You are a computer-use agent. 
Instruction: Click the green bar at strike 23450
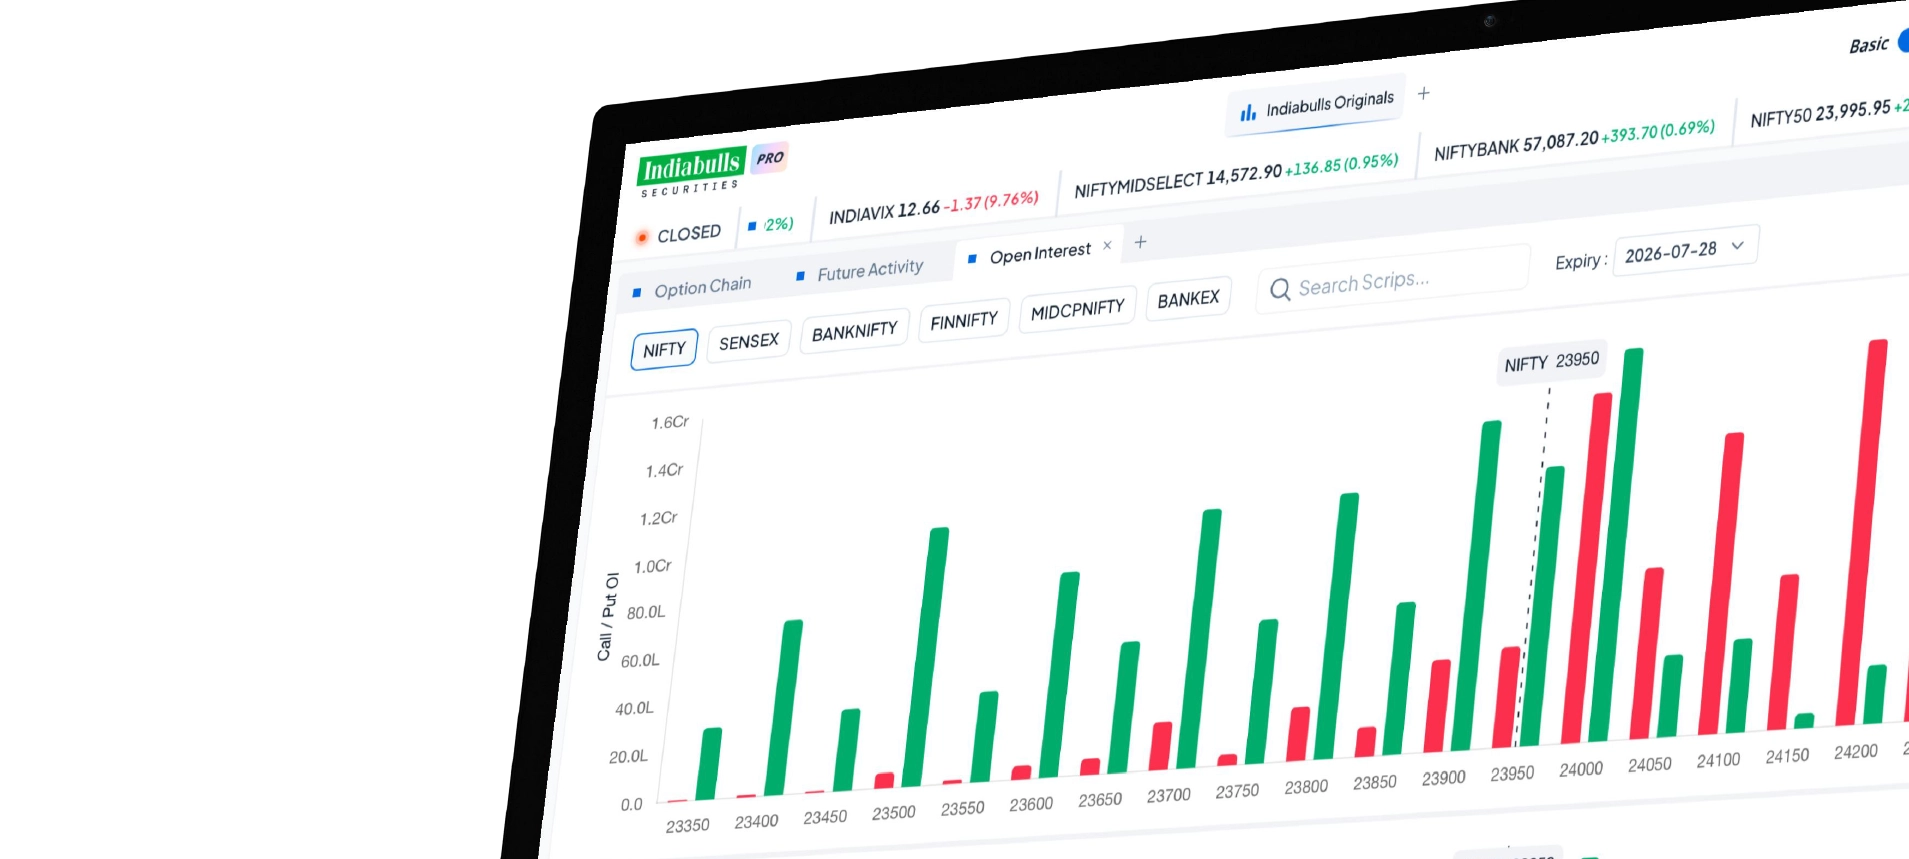(x=847, y=750)
